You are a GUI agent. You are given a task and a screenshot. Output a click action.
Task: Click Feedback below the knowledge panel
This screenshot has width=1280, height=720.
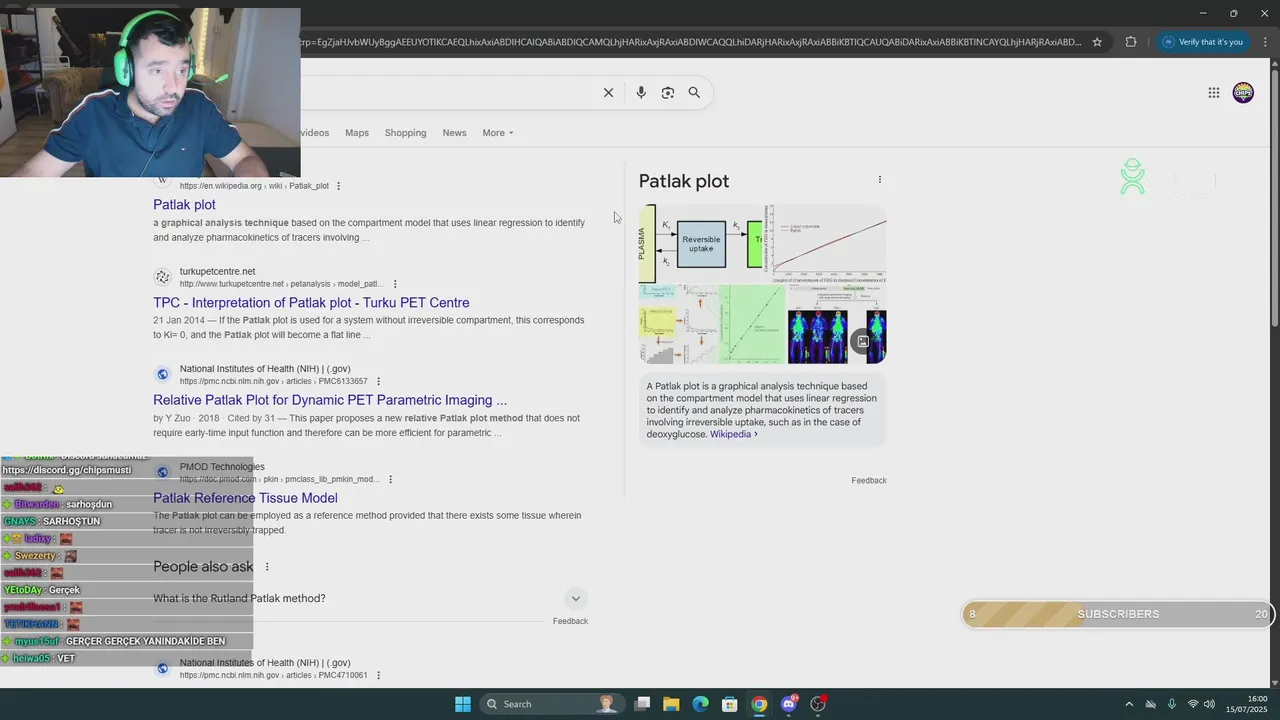(869, 481)
